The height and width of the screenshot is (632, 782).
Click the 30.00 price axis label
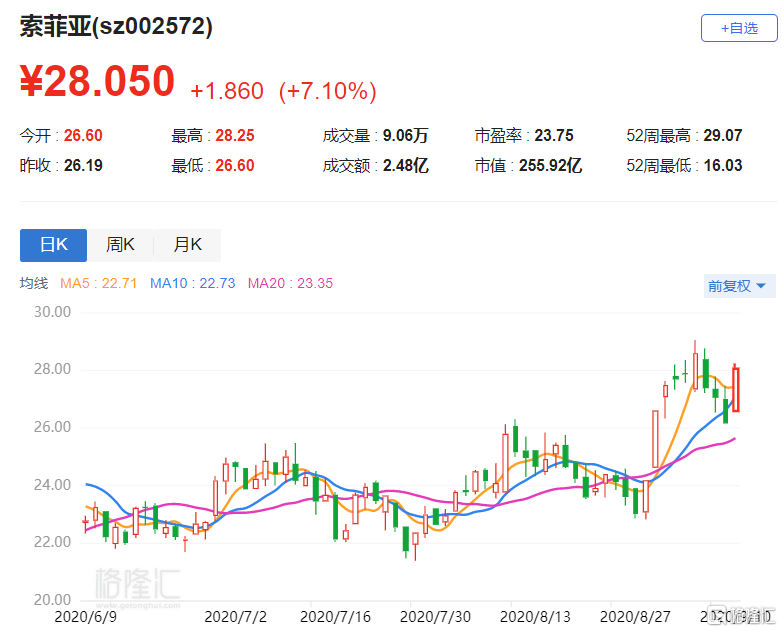click(52, 312)
